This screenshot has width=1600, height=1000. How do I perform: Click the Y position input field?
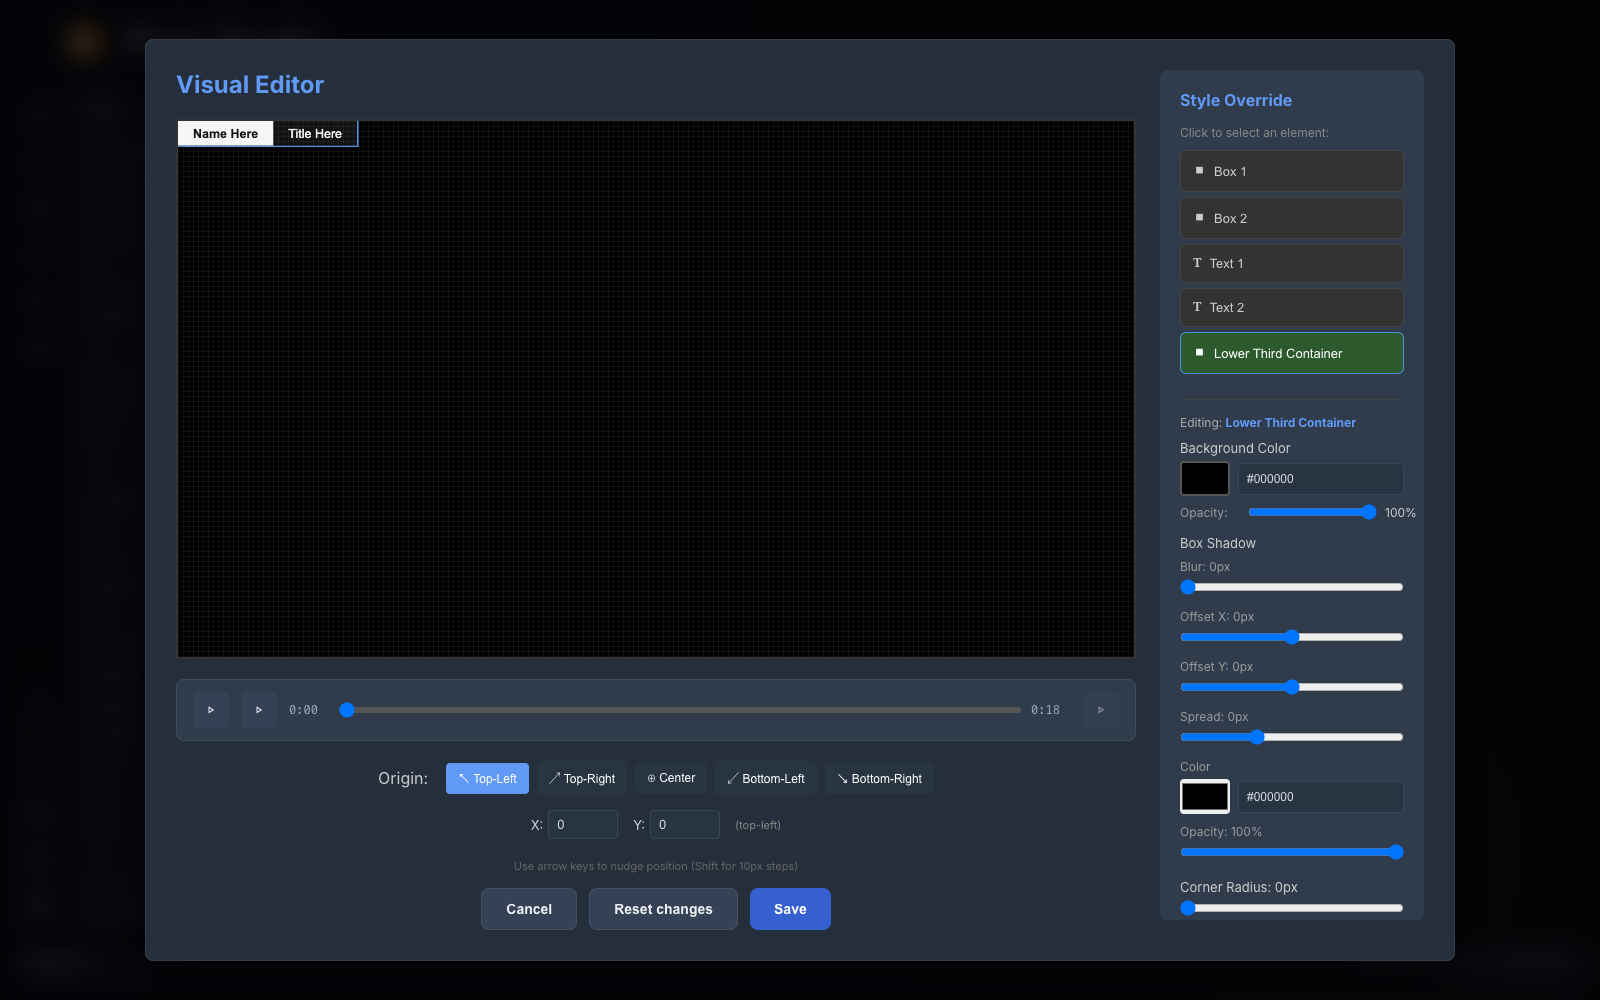pos(685,825)
